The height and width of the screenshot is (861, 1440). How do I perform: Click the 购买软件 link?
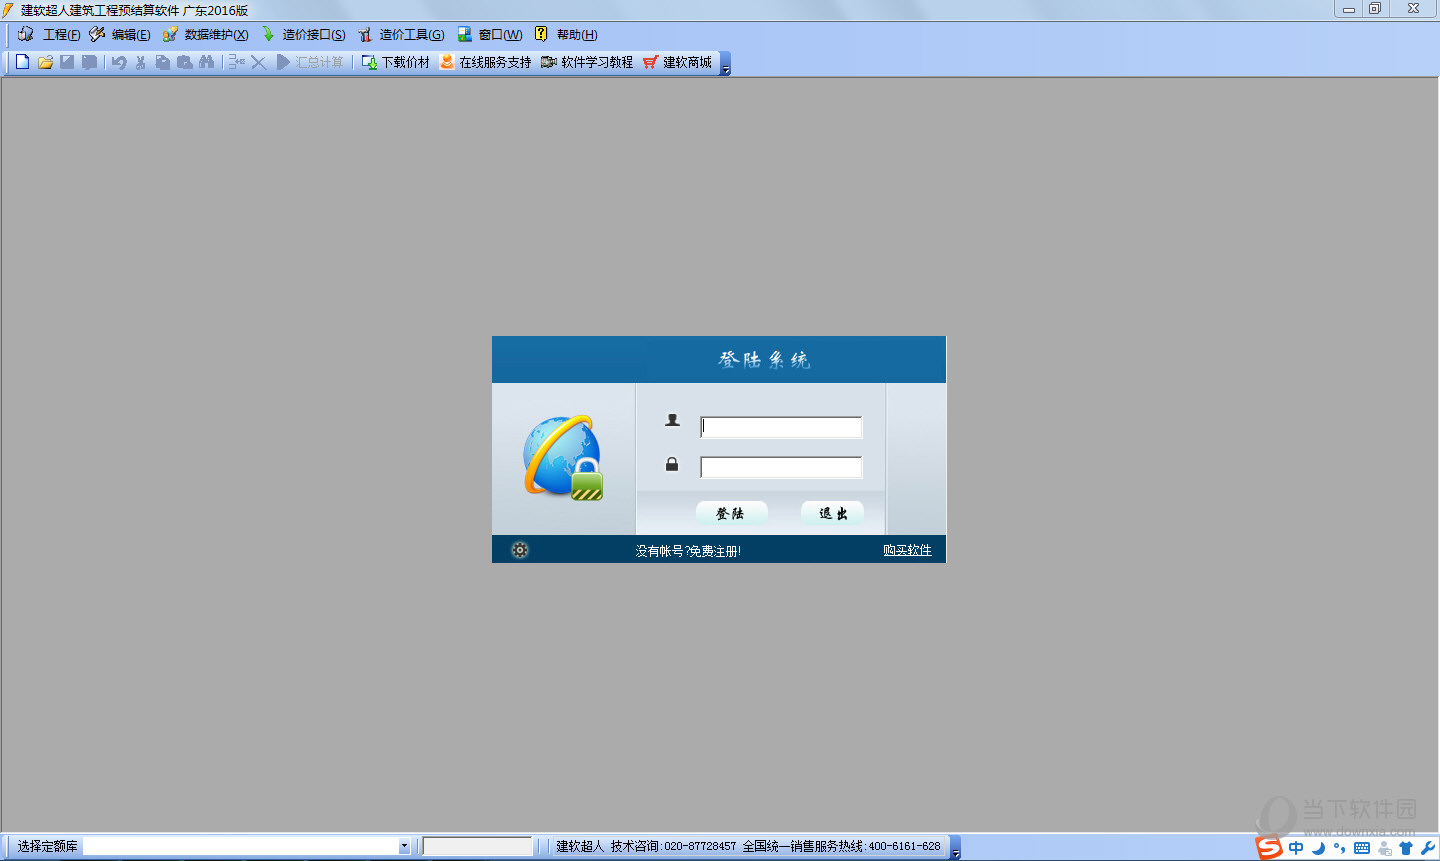(907, 551)
